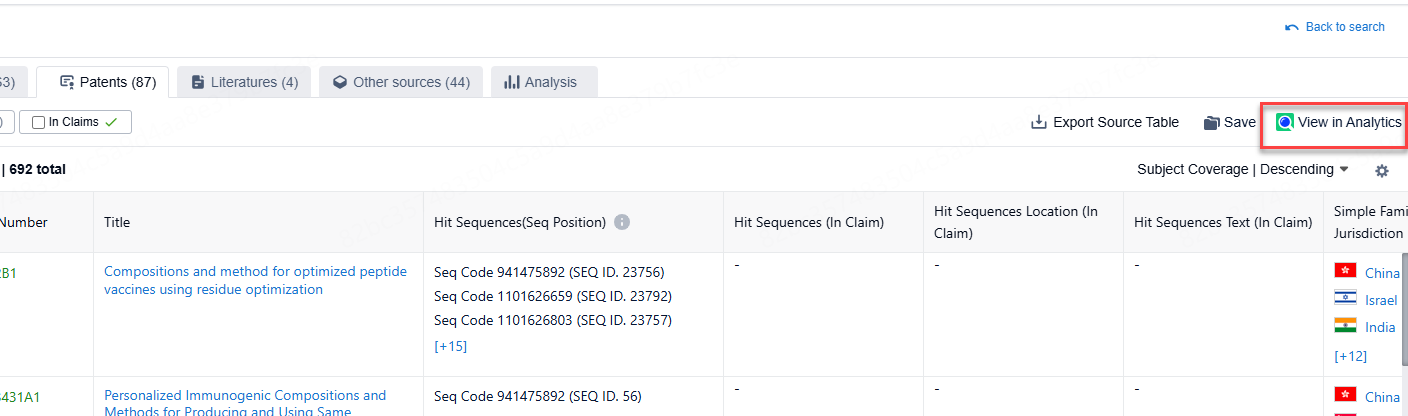Expand [+15] more hit sequences

pyautogui.click(x=450, y=346)
